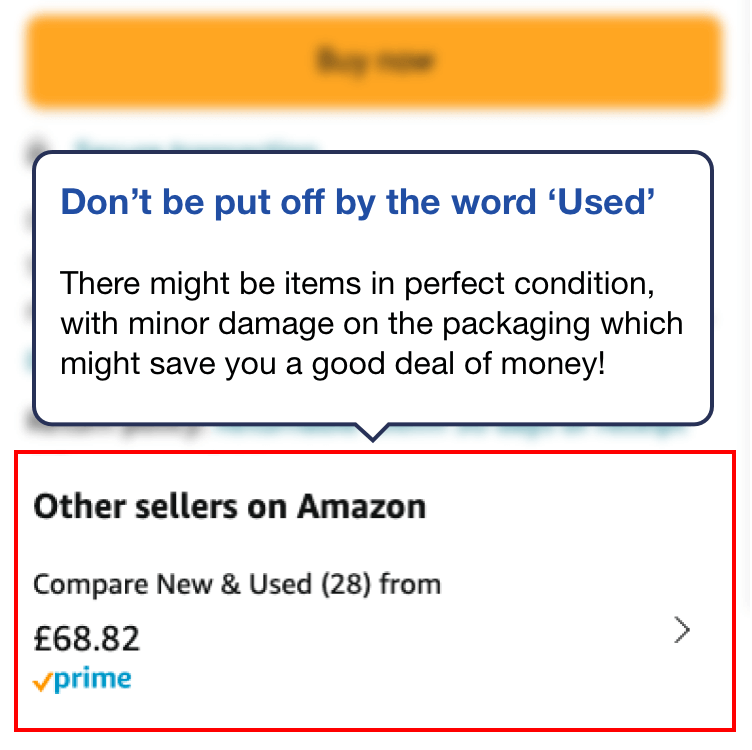
Task: Click the Other sellers on Amazon heading
Action: pos(230,506)
